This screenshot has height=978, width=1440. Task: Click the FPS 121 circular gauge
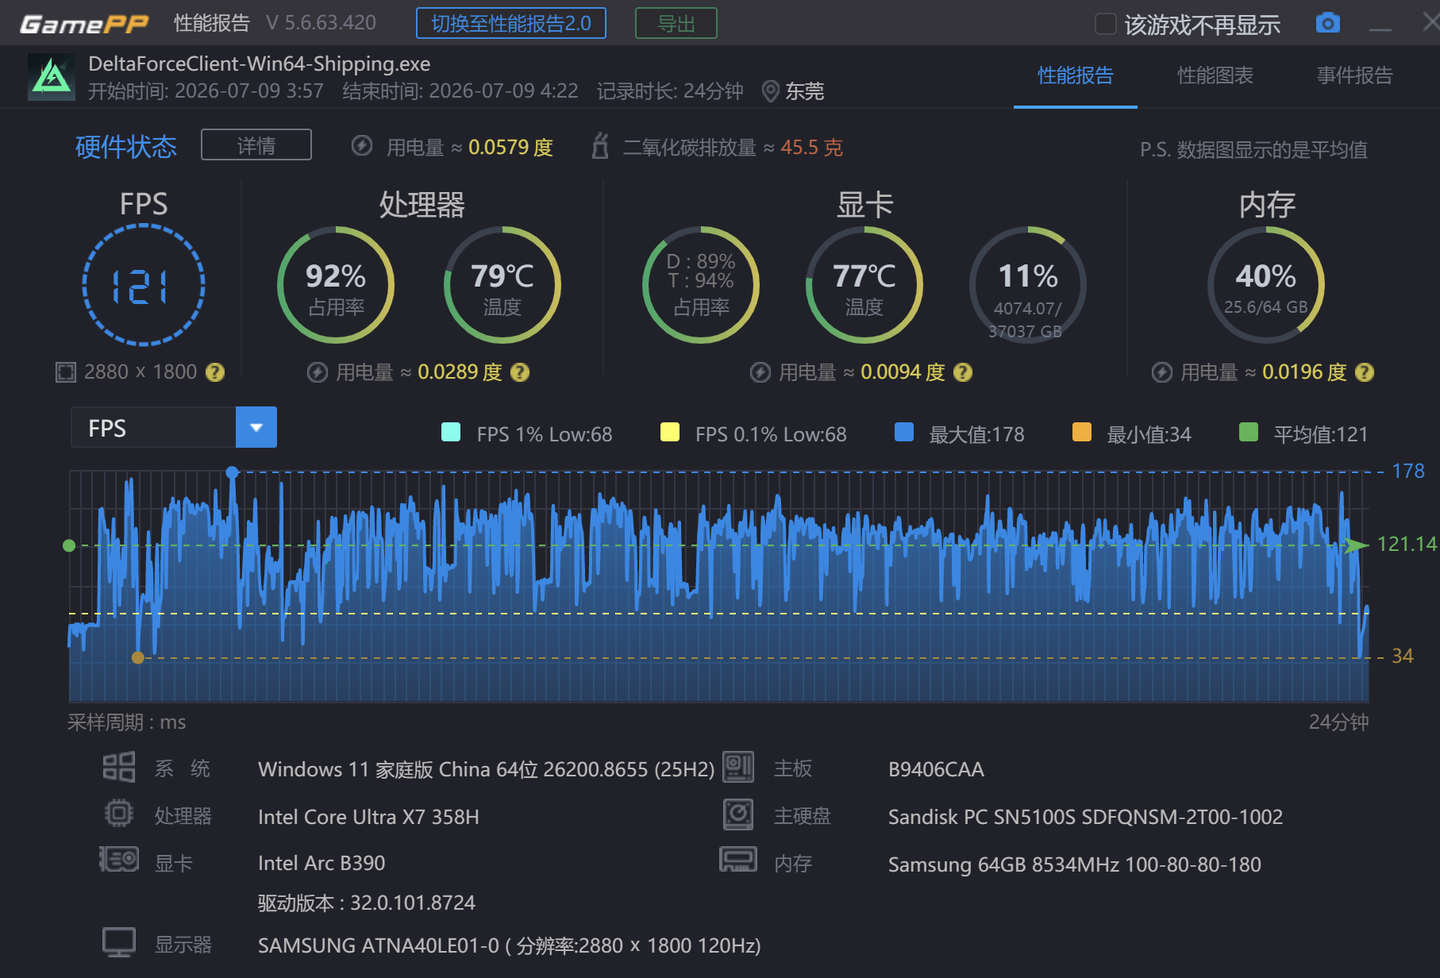[x=143, y=286]
